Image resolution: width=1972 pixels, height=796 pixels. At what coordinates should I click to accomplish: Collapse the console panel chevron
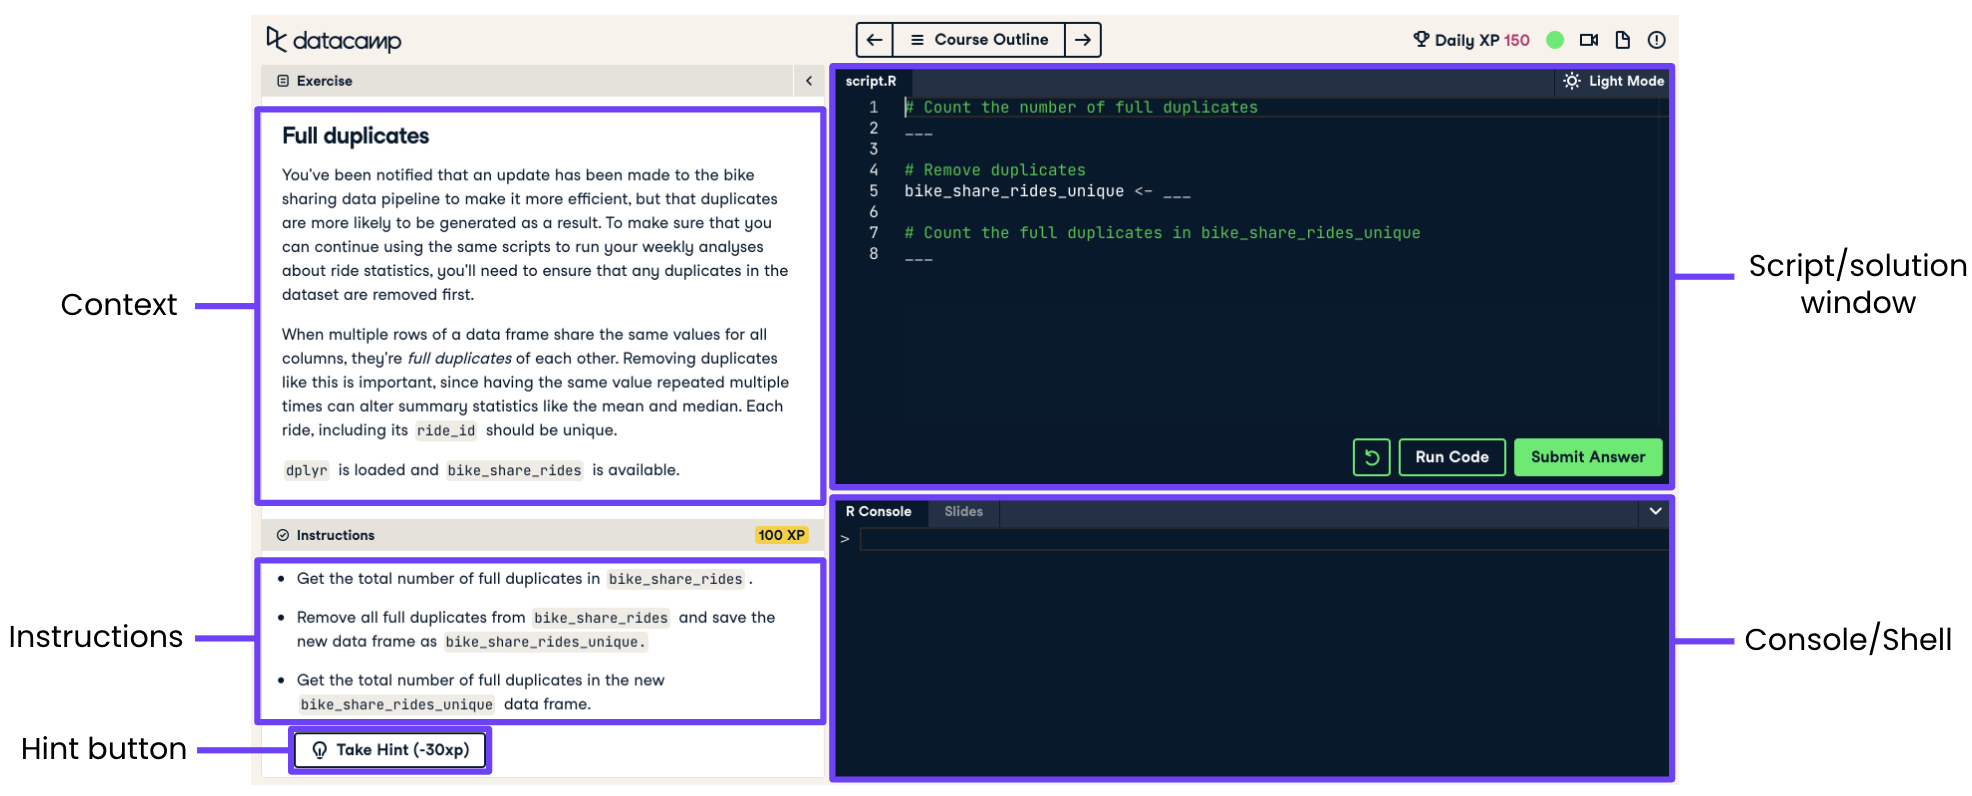pos(1655,511)
